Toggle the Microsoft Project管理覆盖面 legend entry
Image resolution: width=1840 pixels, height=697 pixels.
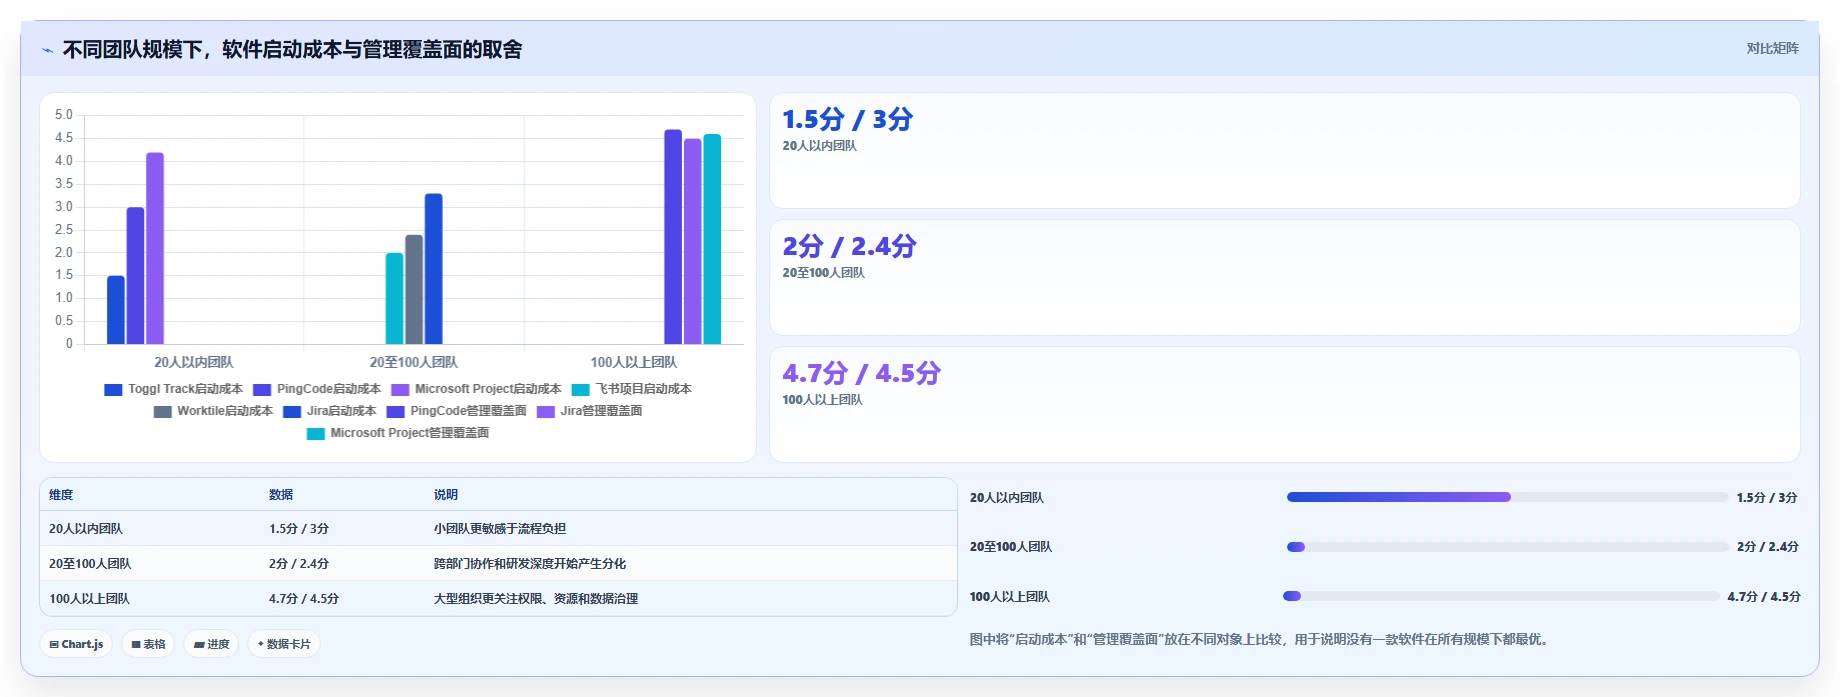click(398, 433)
